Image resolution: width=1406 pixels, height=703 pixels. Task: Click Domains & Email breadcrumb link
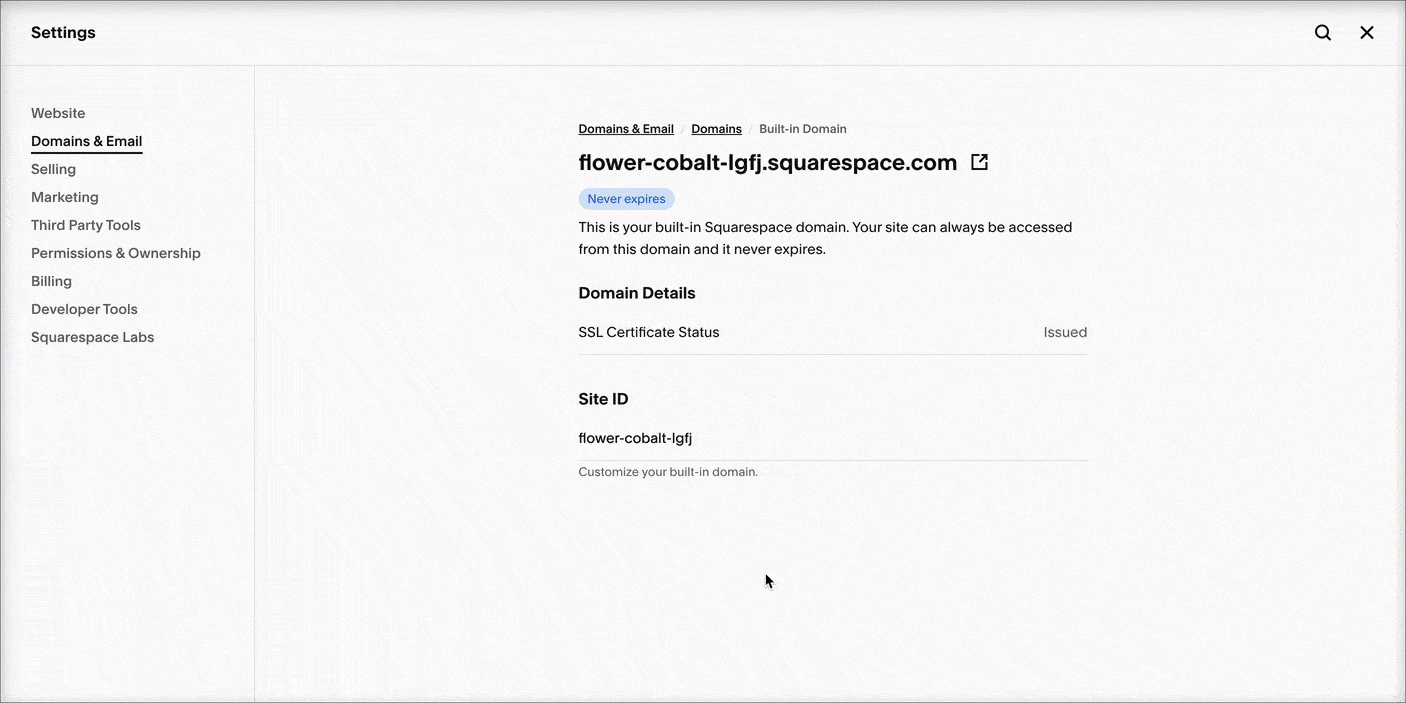[x=626, y=129]
